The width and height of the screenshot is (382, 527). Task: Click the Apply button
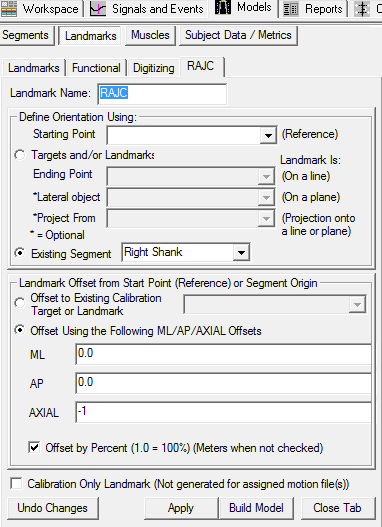[x=181, y=508]
